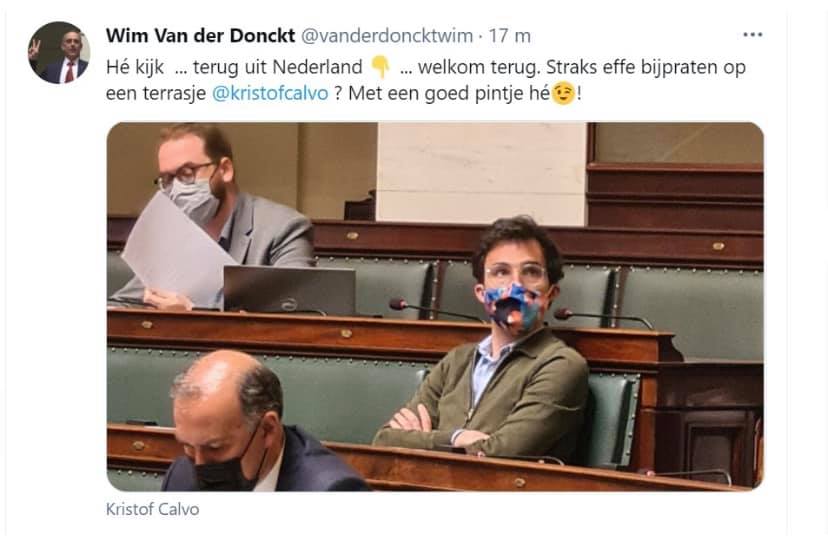Screen dimensions: 828x544
Task: Click the white sheet of paper in the photo
Action: [177, 248]
